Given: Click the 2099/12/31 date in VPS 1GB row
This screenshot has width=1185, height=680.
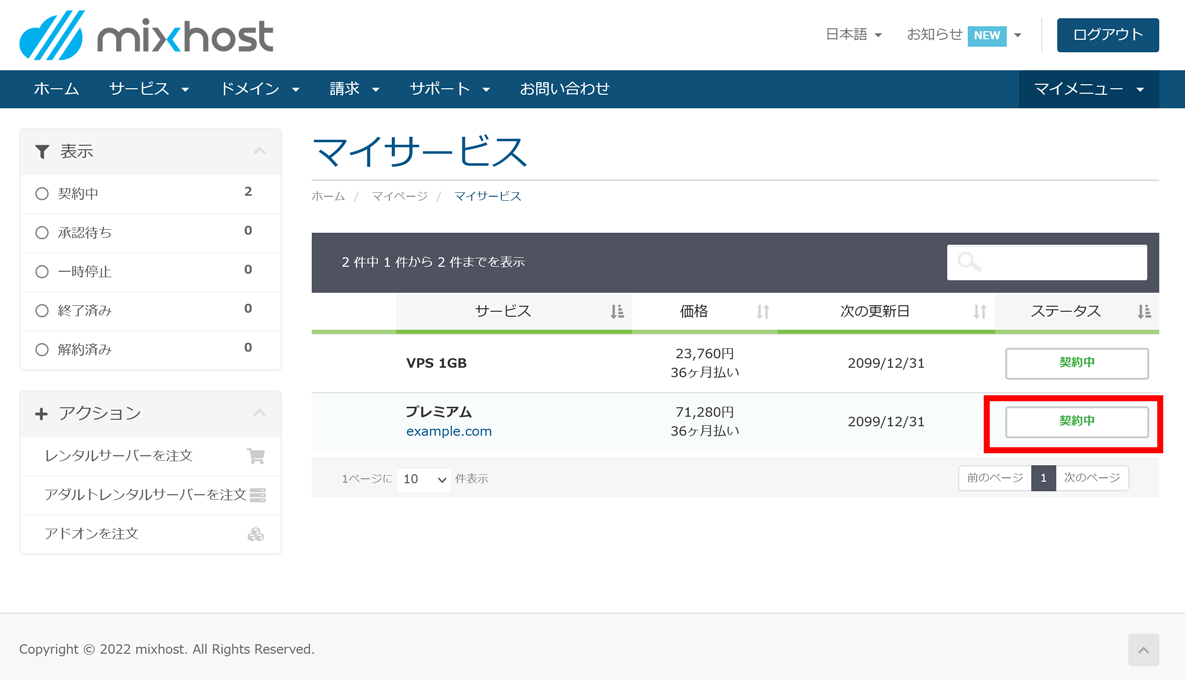Looking at the screenshot, I should (886, 363).
